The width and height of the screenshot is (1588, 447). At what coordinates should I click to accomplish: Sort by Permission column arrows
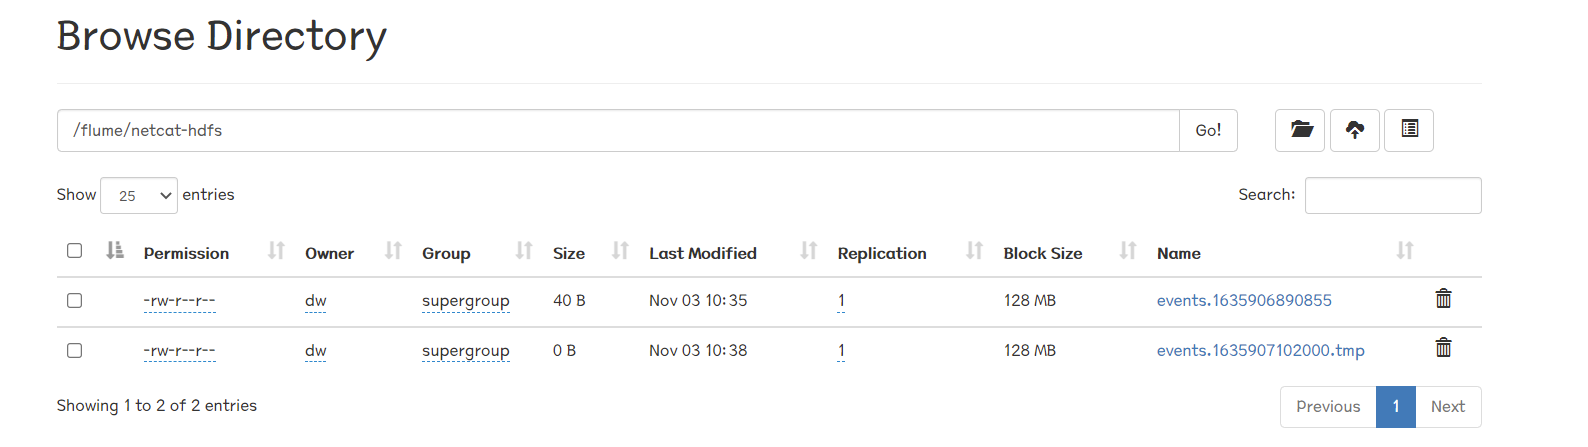tap(276, 251)
